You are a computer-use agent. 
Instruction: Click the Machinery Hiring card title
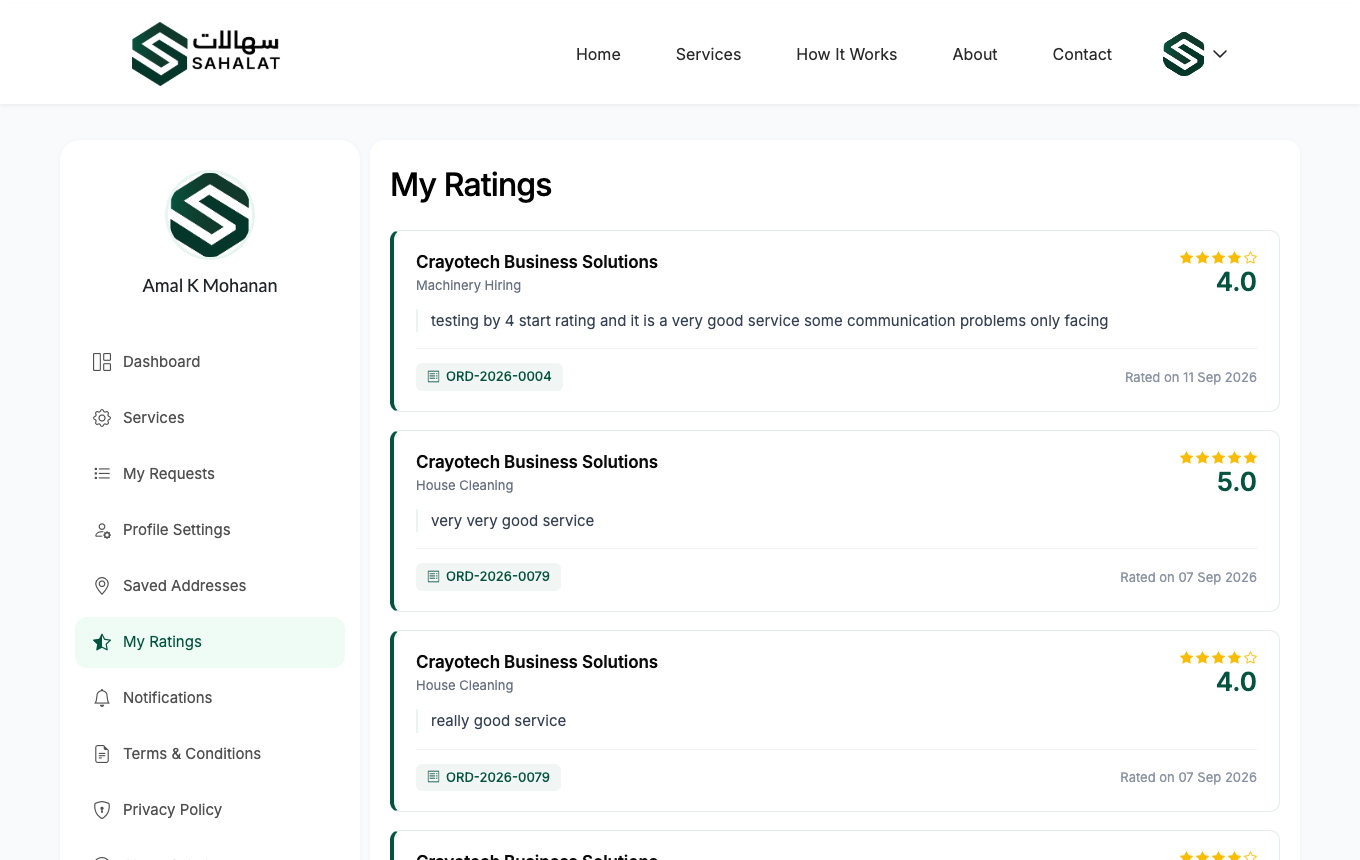click(537, 262)
